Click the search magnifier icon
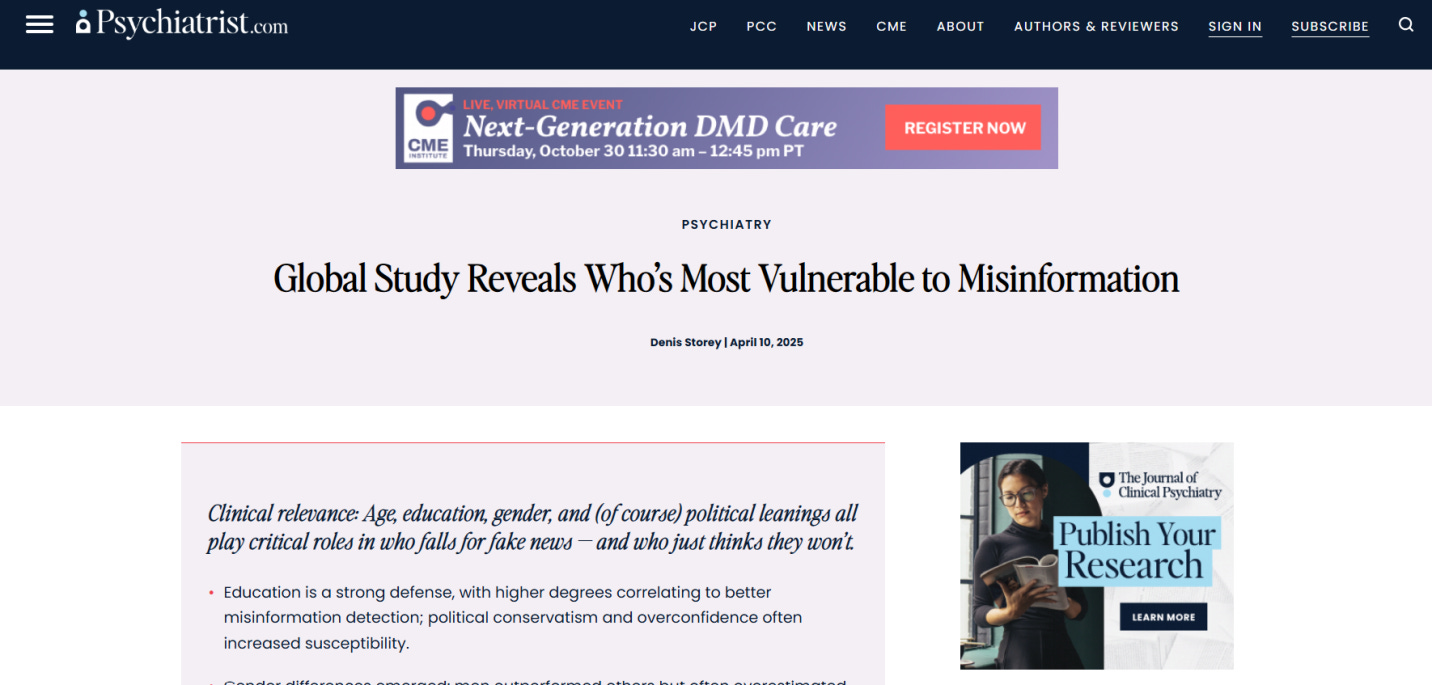 pyautogui.click(x=1406, y=23)
